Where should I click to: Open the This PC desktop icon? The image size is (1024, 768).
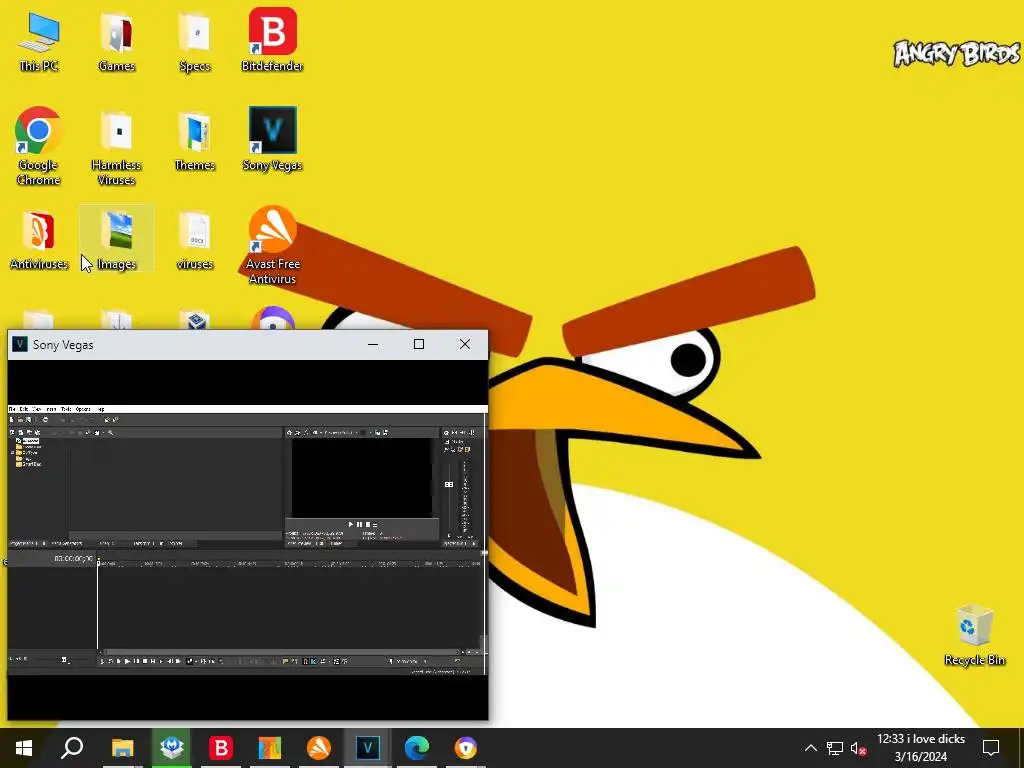coord(39,40)
